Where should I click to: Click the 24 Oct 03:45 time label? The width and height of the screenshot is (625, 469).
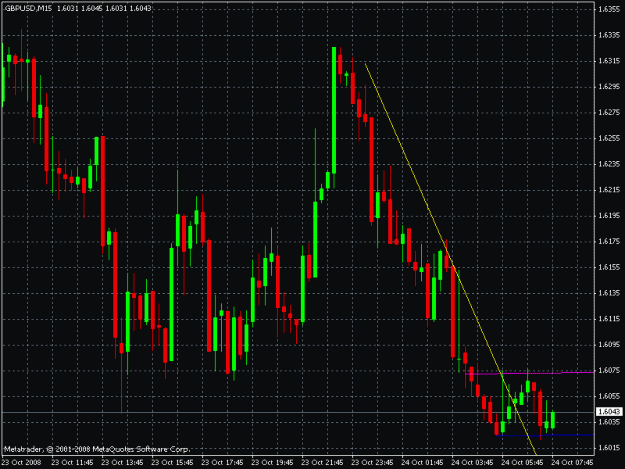pos(472,462)
